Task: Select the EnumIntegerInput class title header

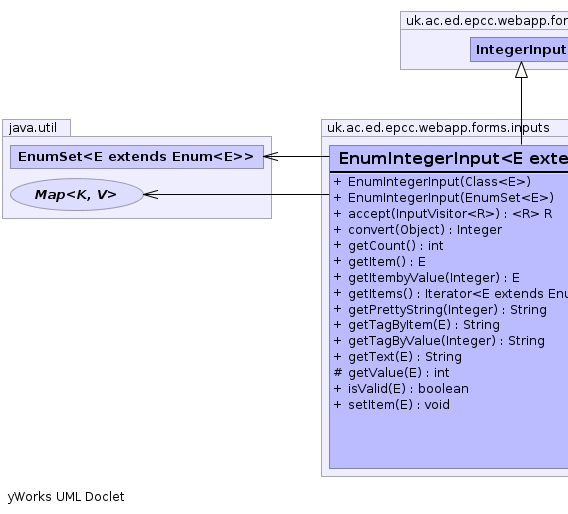Action: [x=449, y=159]
